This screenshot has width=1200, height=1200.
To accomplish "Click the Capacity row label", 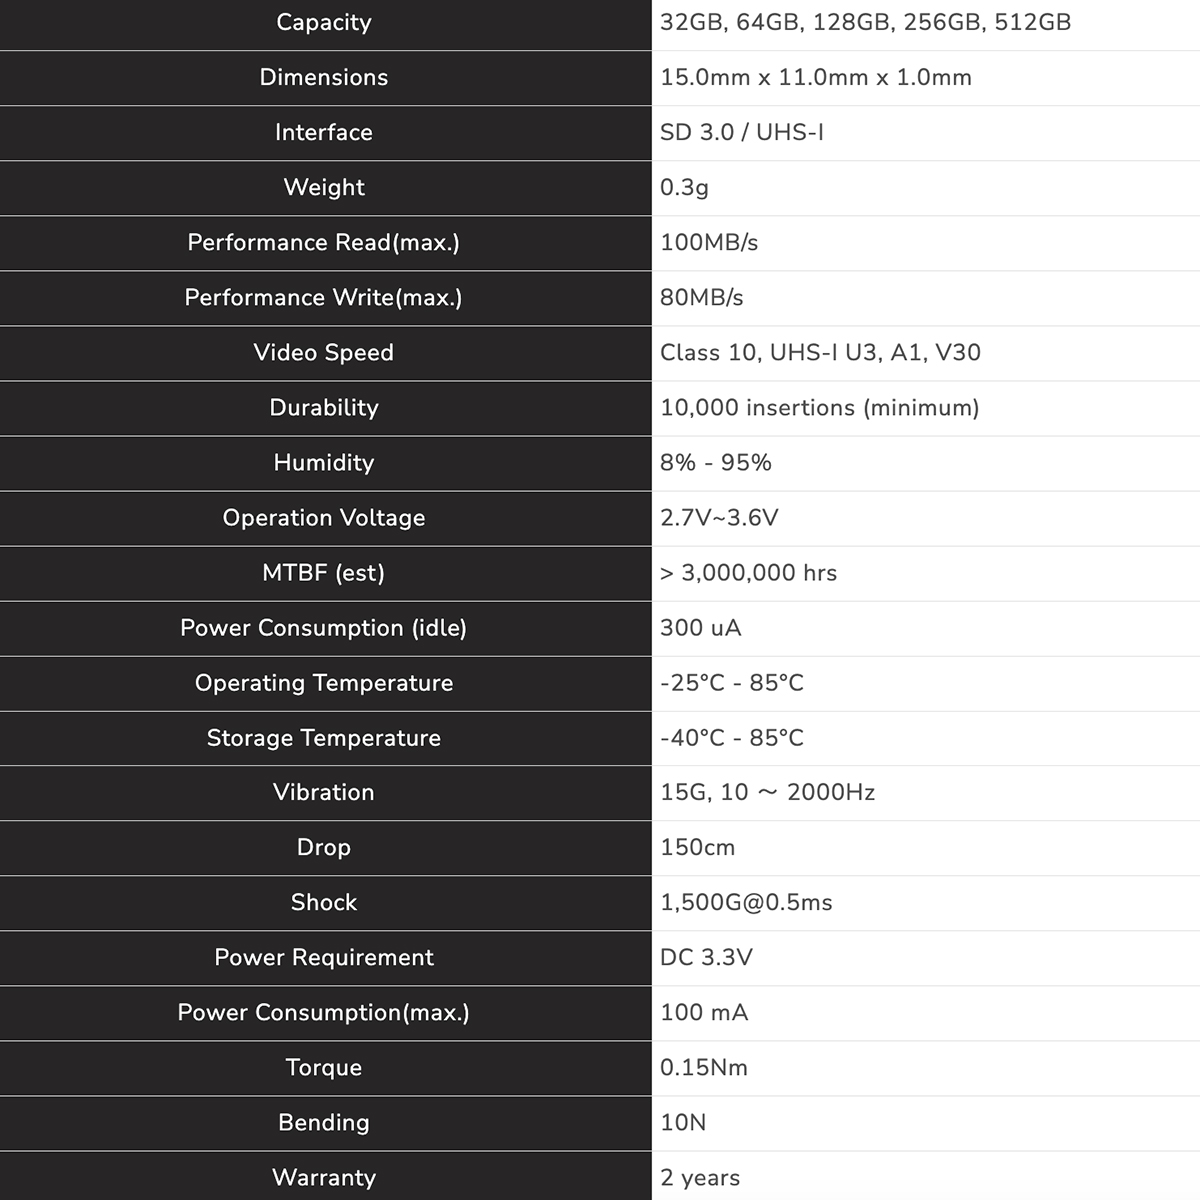I will click(x=324, y=23).
